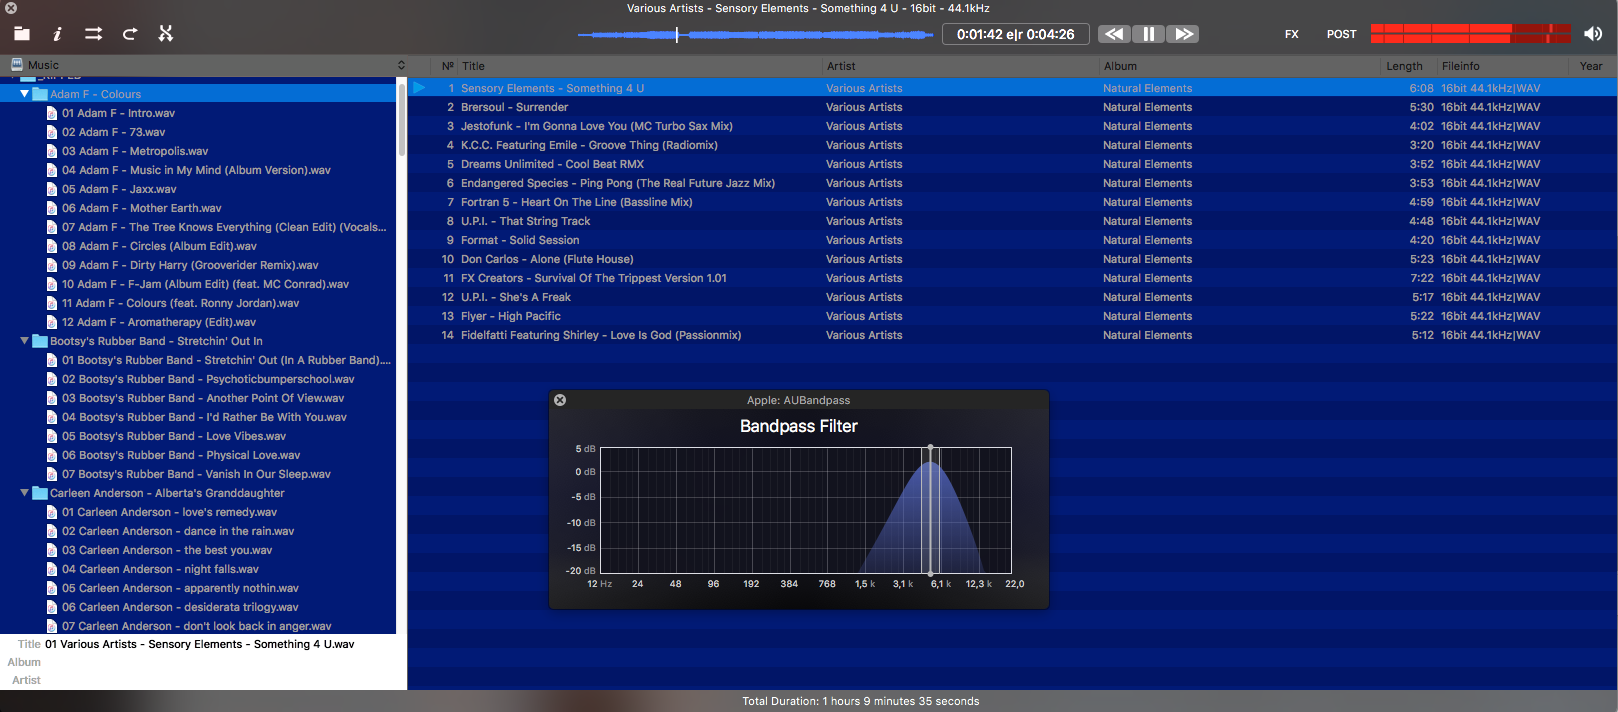Click the Title field value in info pane
Image resolution: width=1618 pixels, height=712 pixels.
click(200, 644)
